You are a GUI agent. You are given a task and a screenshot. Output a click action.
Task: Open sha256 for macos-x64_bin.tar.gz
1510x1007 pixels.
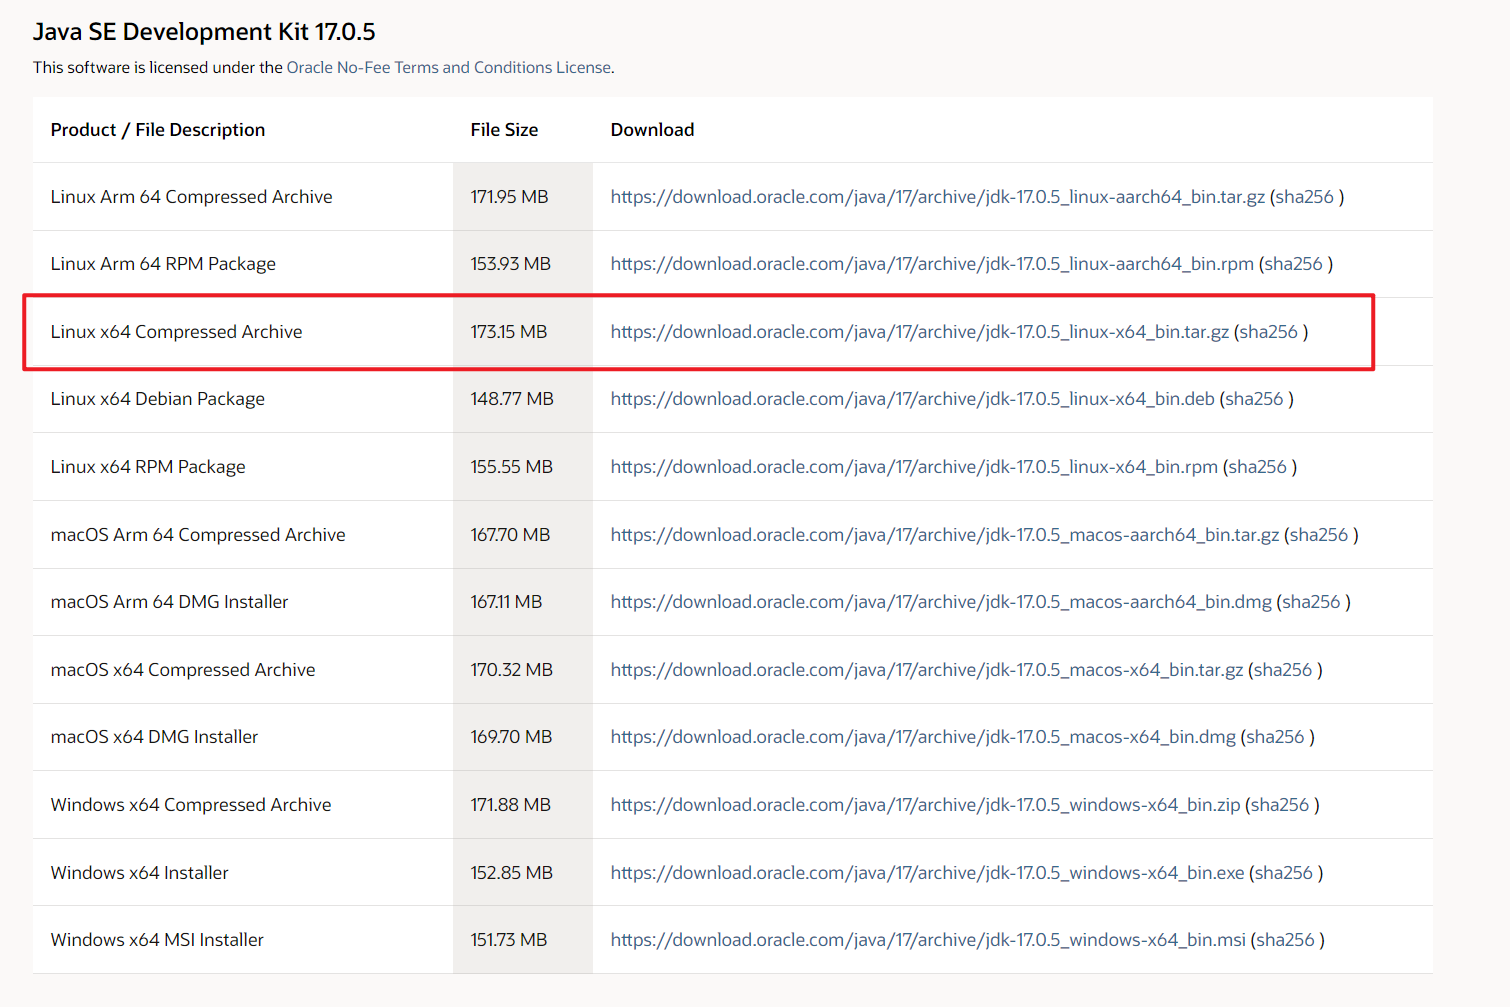[x=1282, y=670]
